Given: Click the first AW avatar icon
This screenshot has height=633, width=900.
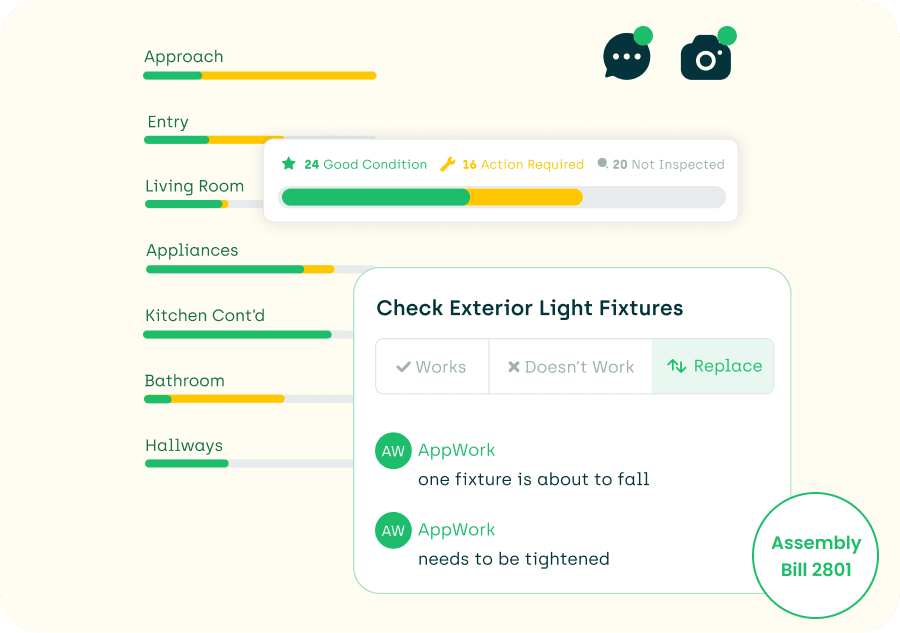Looking at the screenshot, I should [393, 451].
